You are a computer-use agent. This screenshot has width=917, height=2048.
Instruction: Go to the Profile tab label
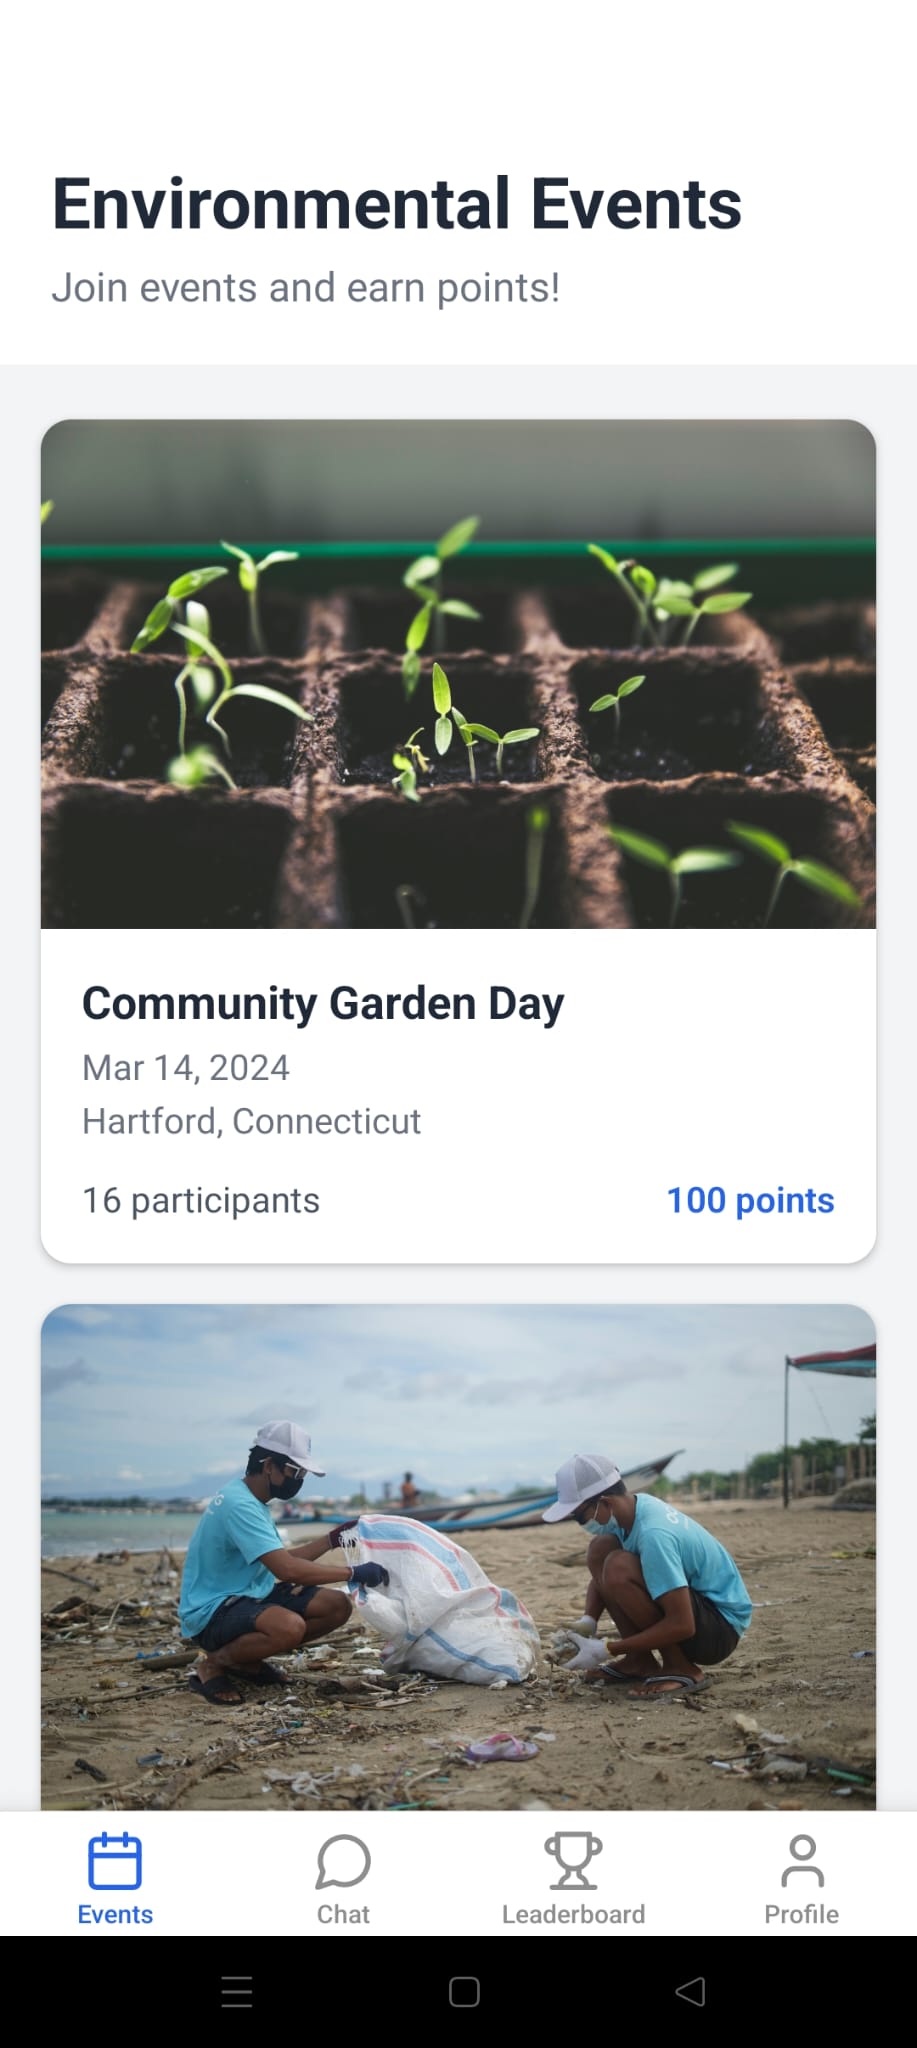[x=802, y=1914]
